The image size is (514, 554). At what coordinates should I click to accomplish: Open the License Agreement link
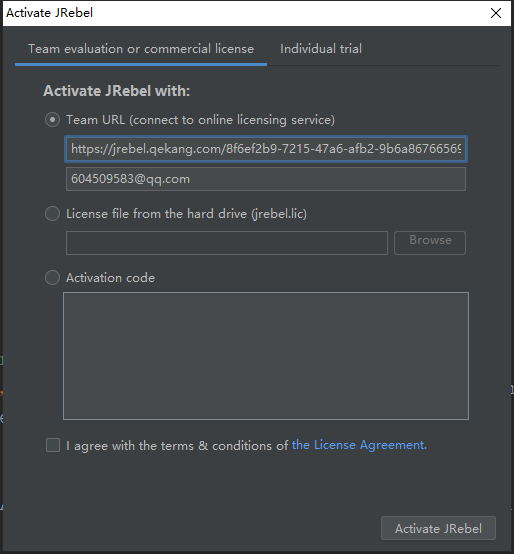(x=359, y=445)
